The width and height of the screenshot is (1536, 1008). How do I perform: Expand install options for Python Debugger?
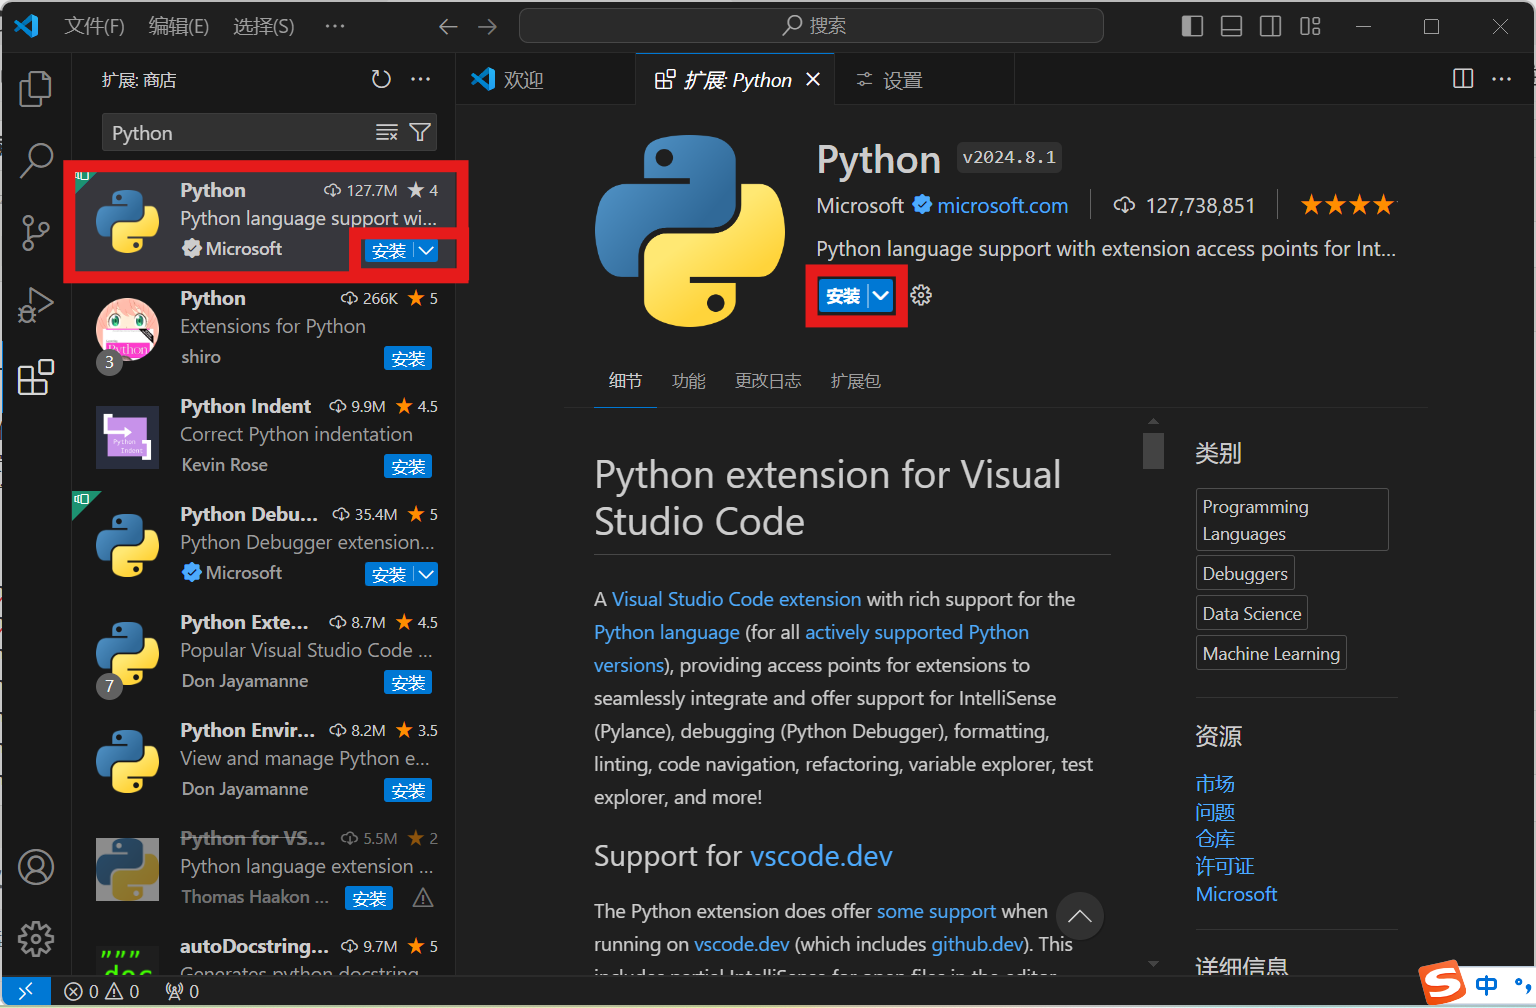pos(426,574)
